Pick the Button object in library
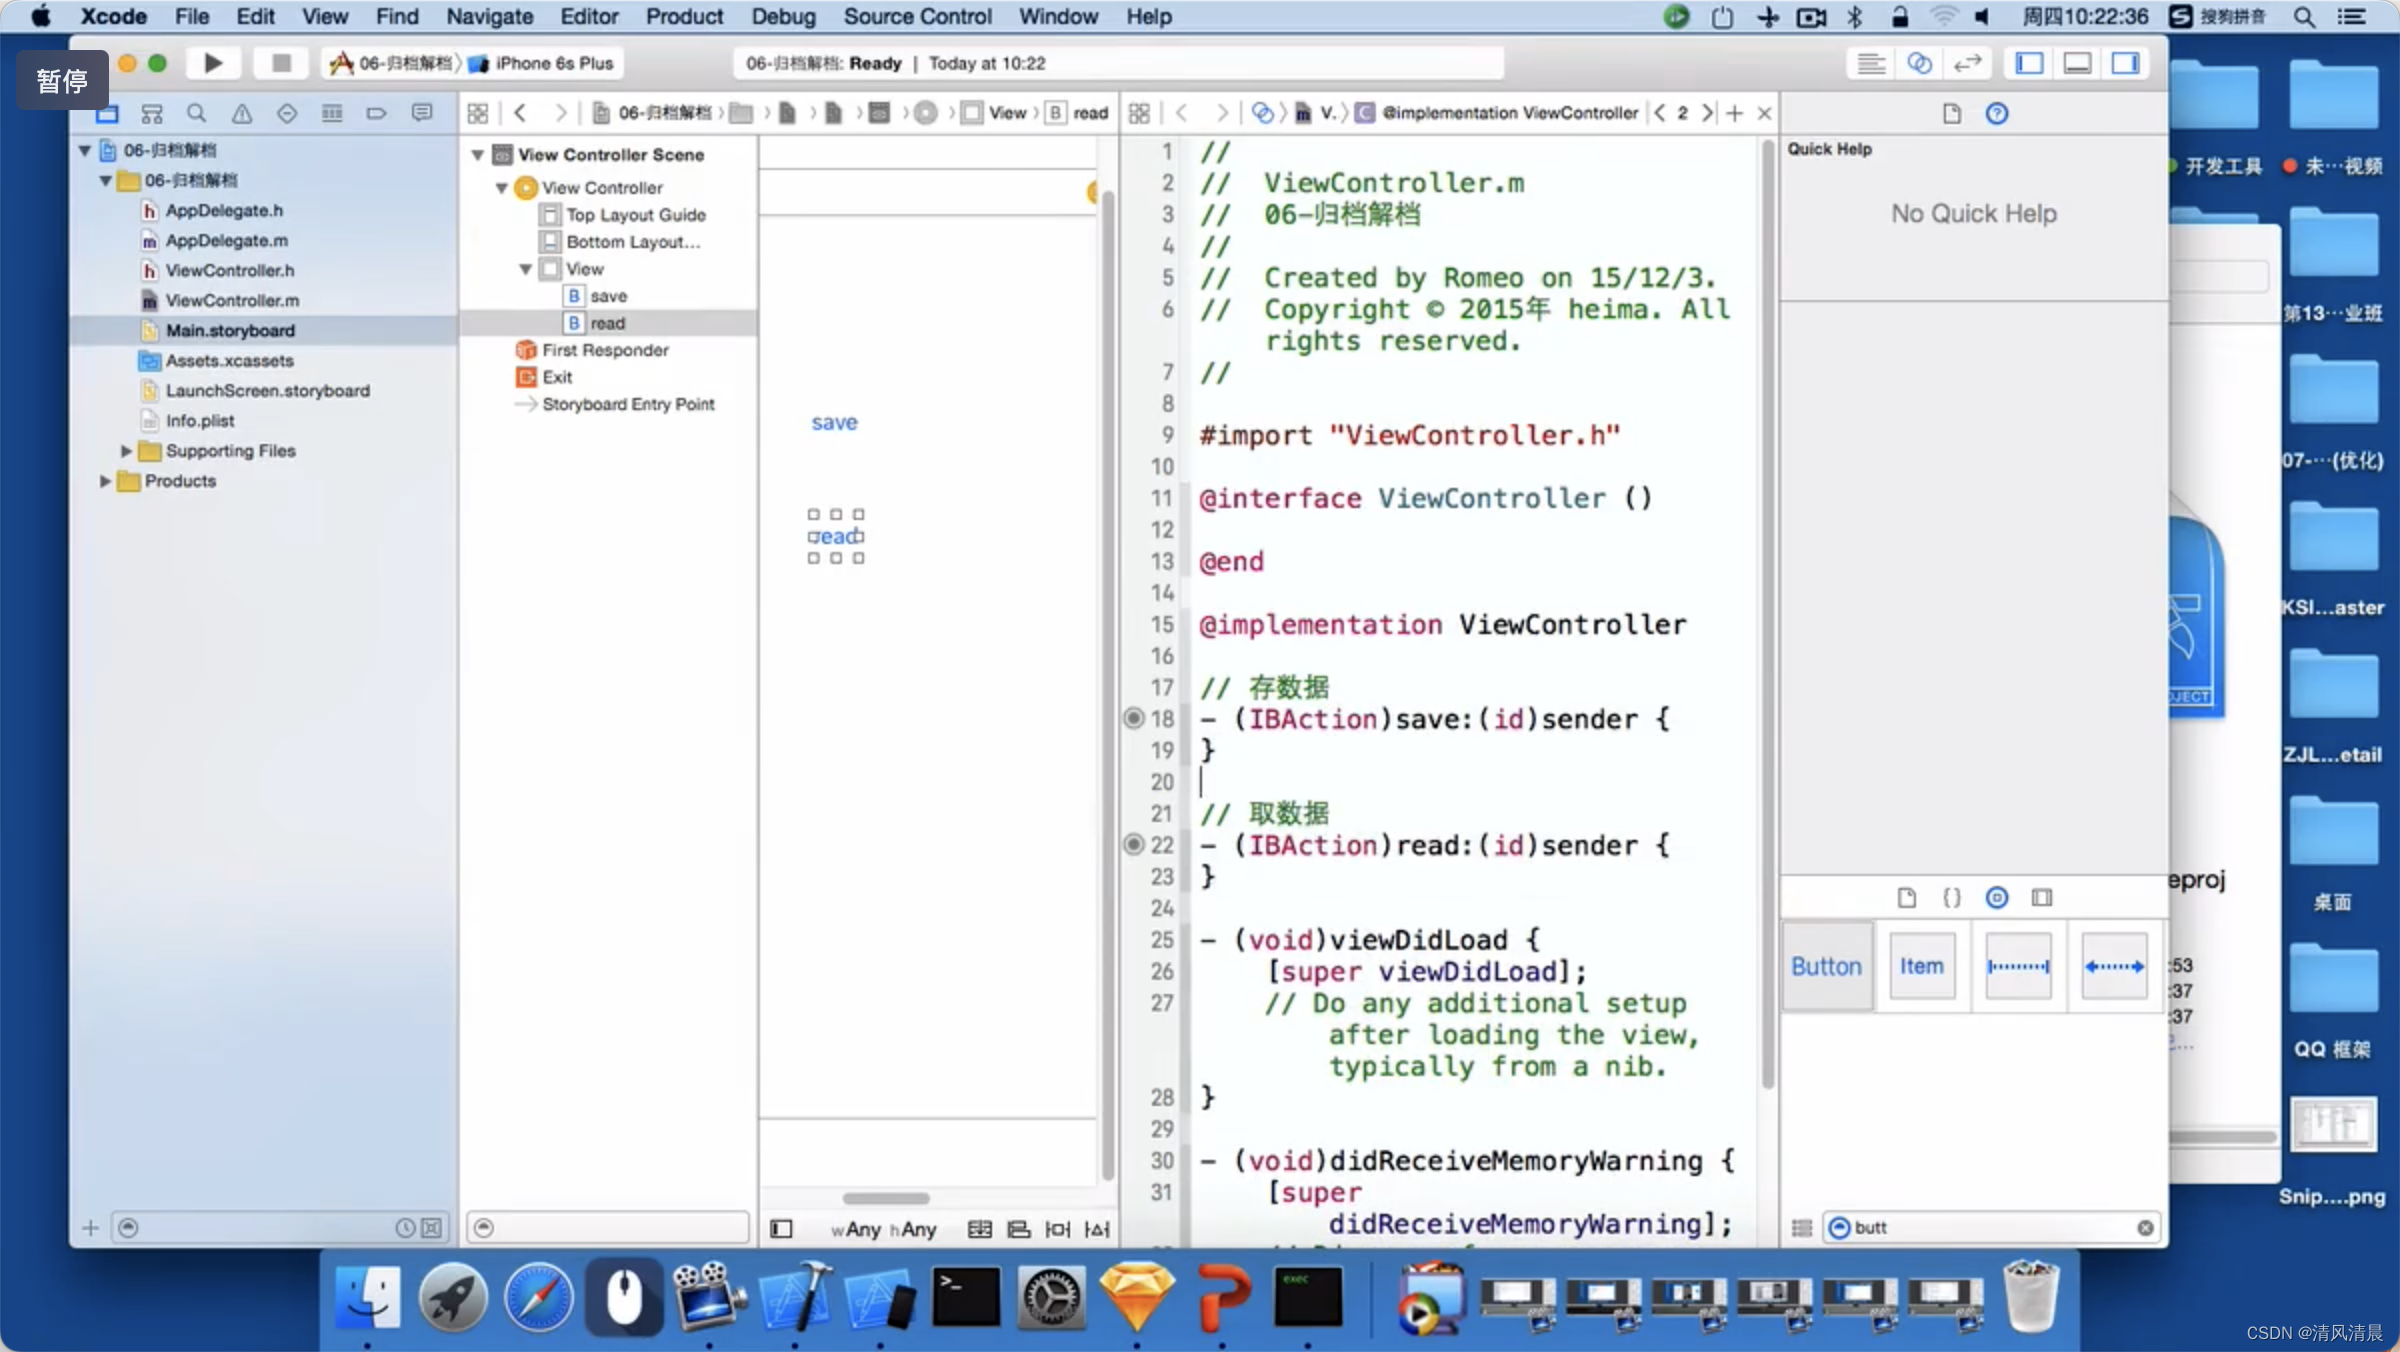 tap(1826, 966)
